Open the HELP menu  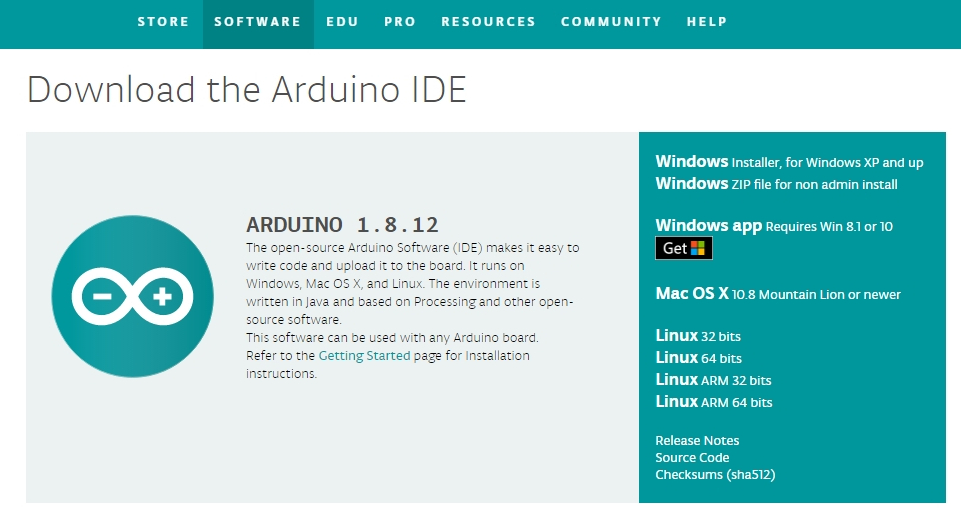707,22
